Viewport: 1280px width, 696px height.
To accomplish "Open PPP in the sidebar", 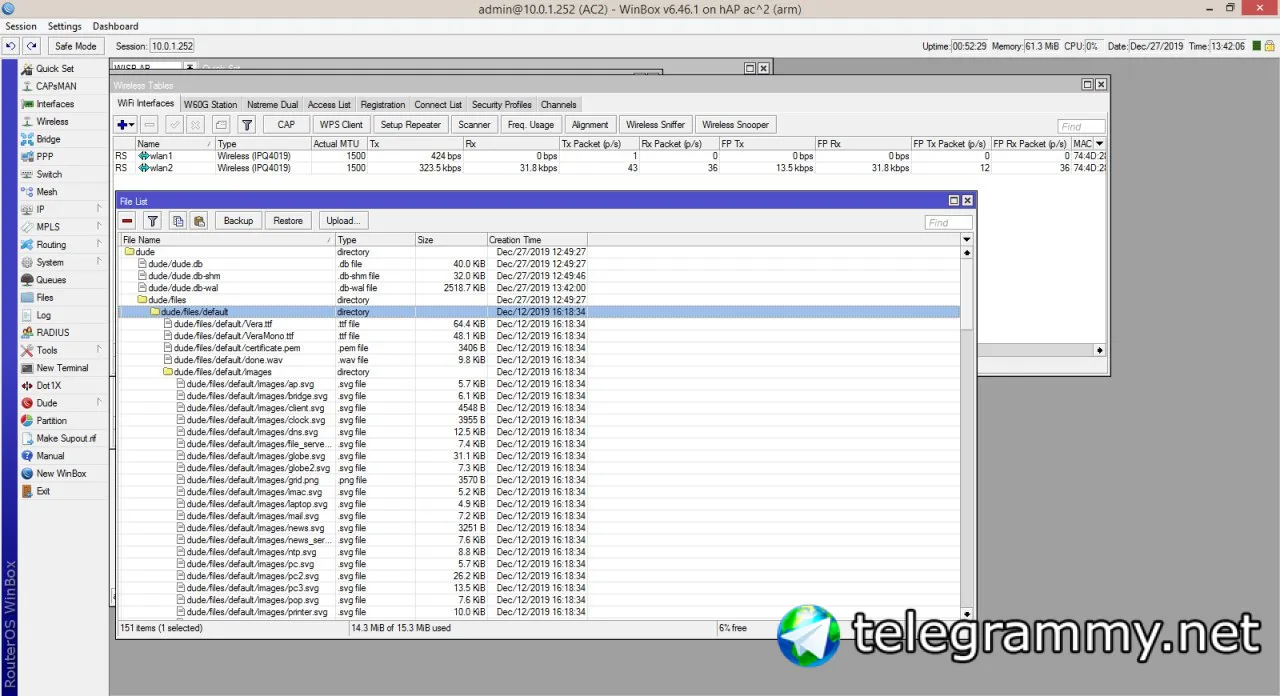I will (x=45, y=157).
